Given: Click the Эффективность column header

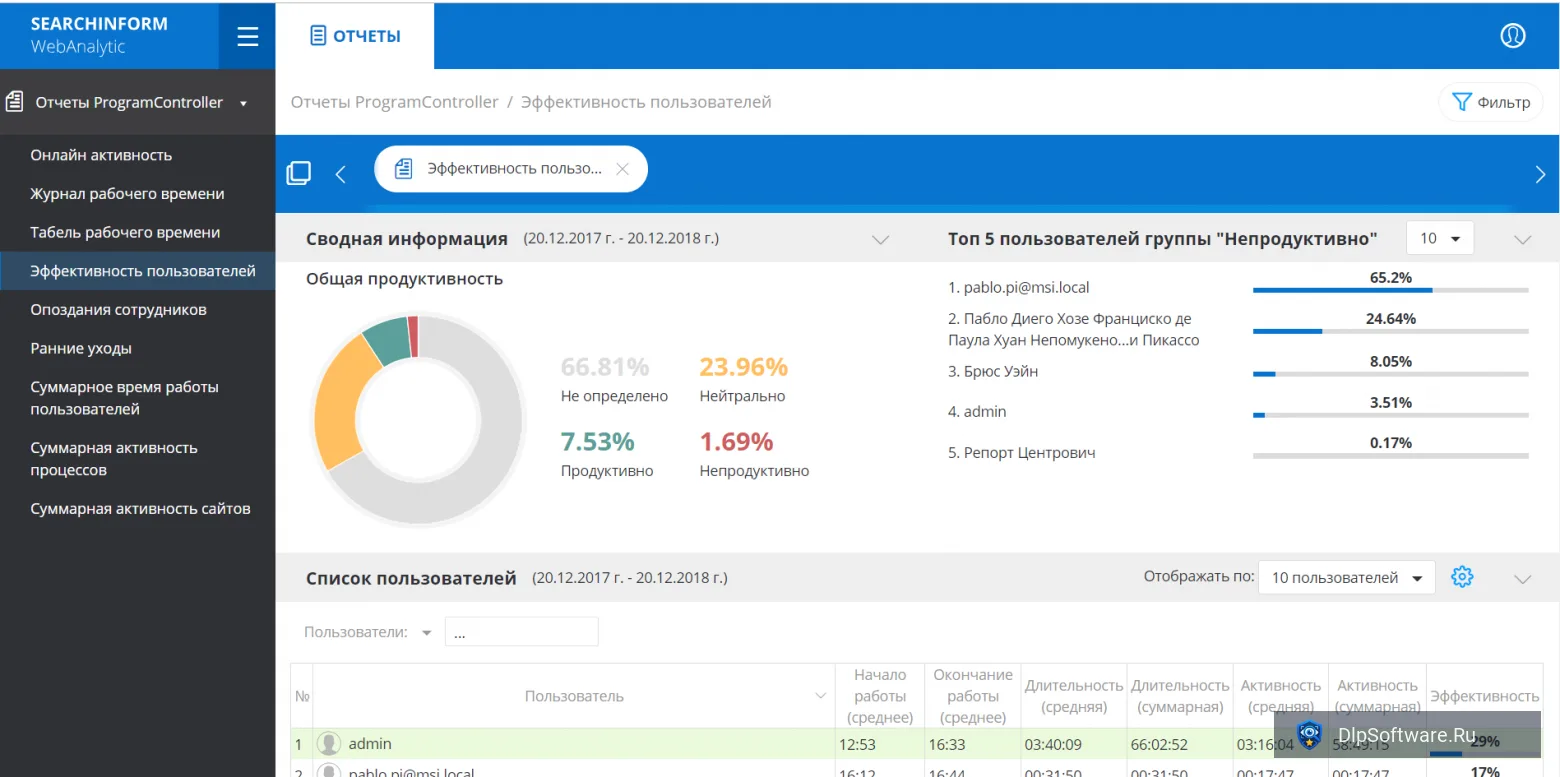Looking at the screenshot, I should point(1484,696).
